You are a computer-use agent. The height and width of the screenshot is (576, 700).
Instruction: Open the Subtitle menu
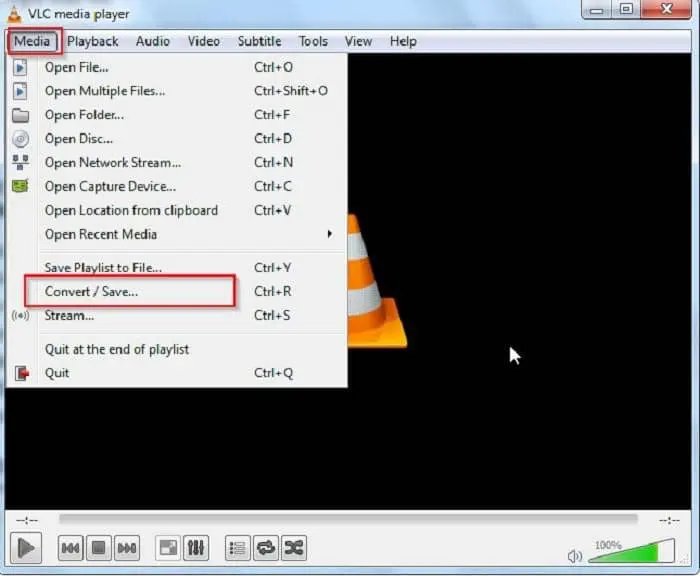[259, 41]
